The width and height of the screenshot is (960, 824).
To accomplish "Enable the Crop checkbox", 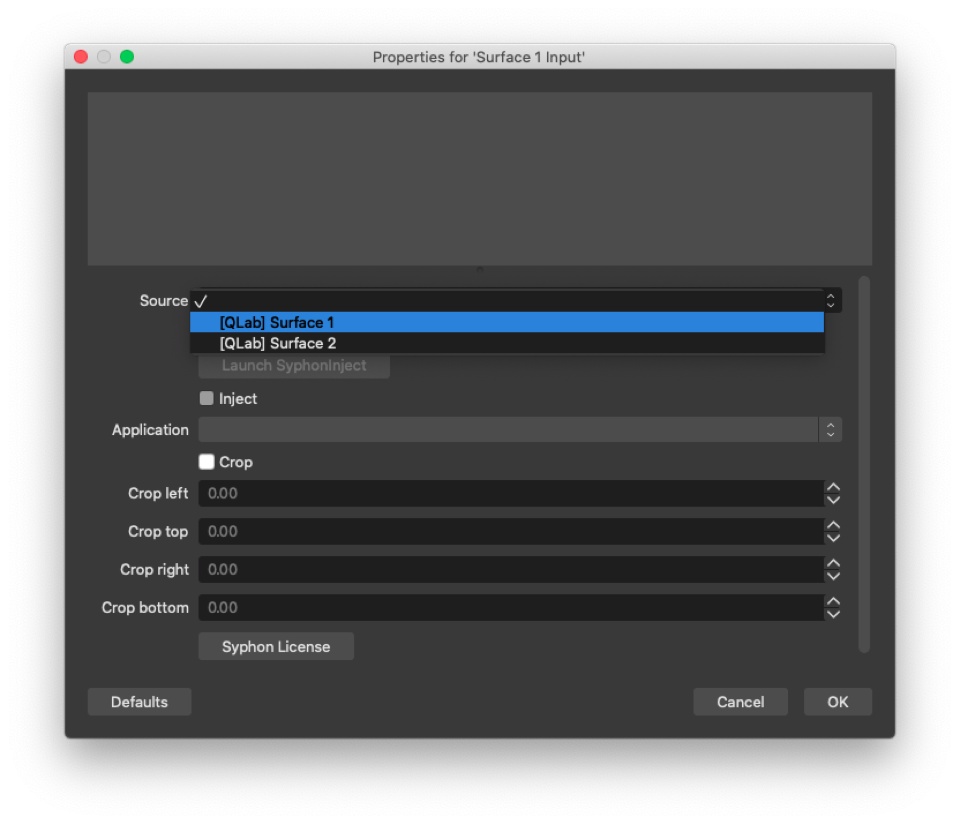I will (207, 462).
